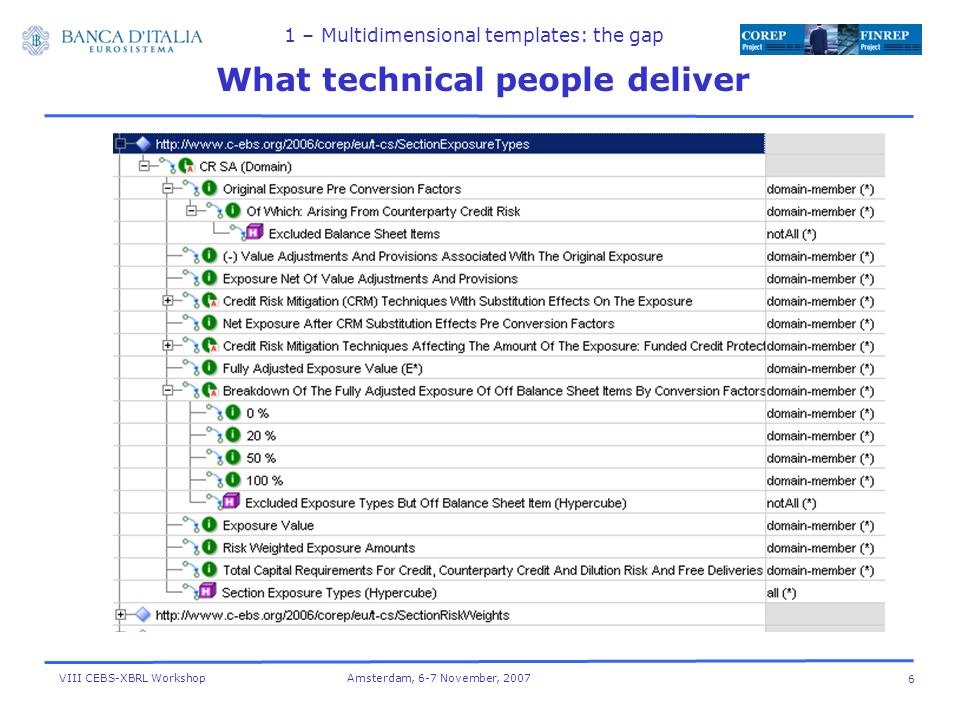Viewport: 960px width, 720px height.
Task: Click the Banca d'Italia Eurosistema logo
Action: click(x=111, y=40)
